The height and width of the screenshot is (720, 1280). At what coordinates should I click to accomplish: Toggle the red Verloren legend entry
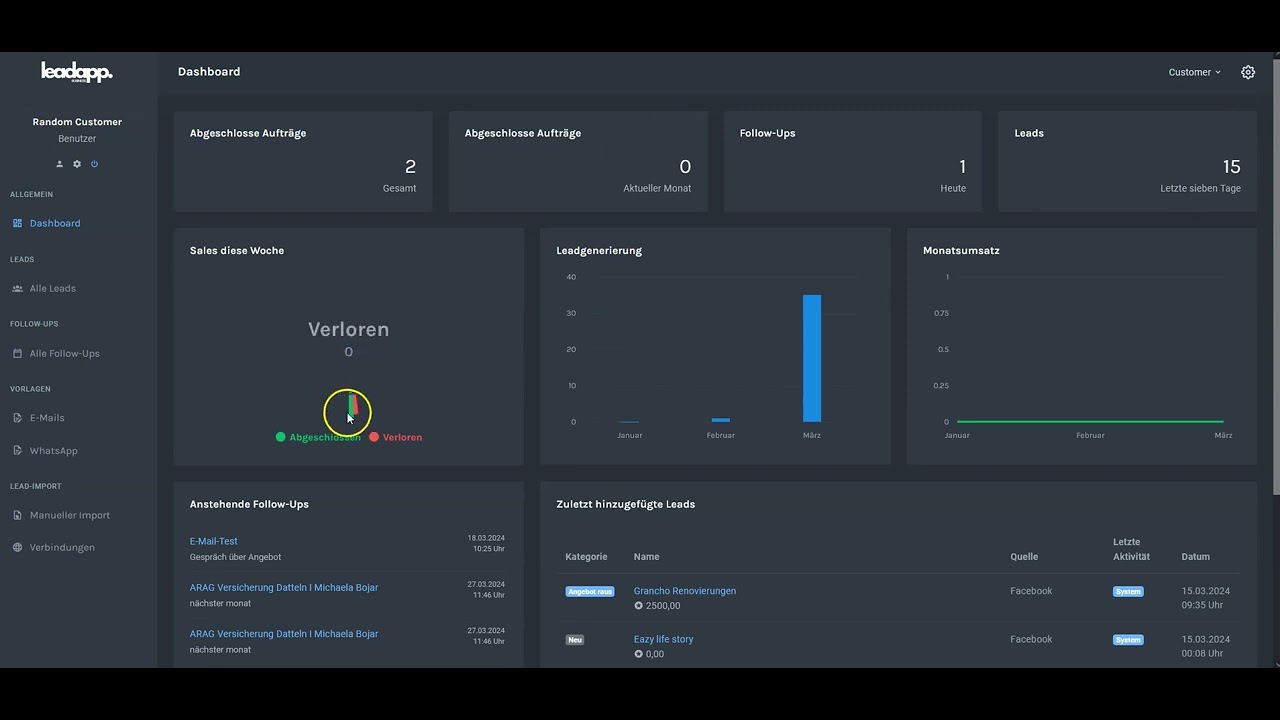tap(396, 437)
